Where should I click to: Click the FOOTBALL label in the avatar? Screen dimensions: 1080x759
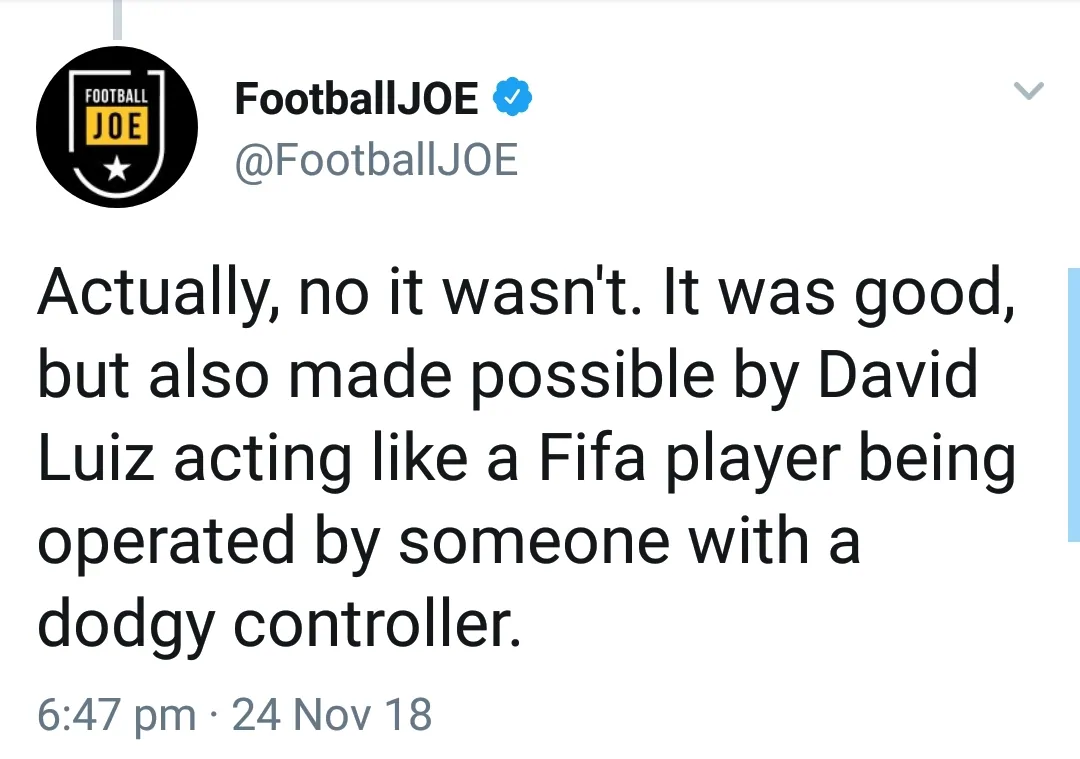(117, 98)
